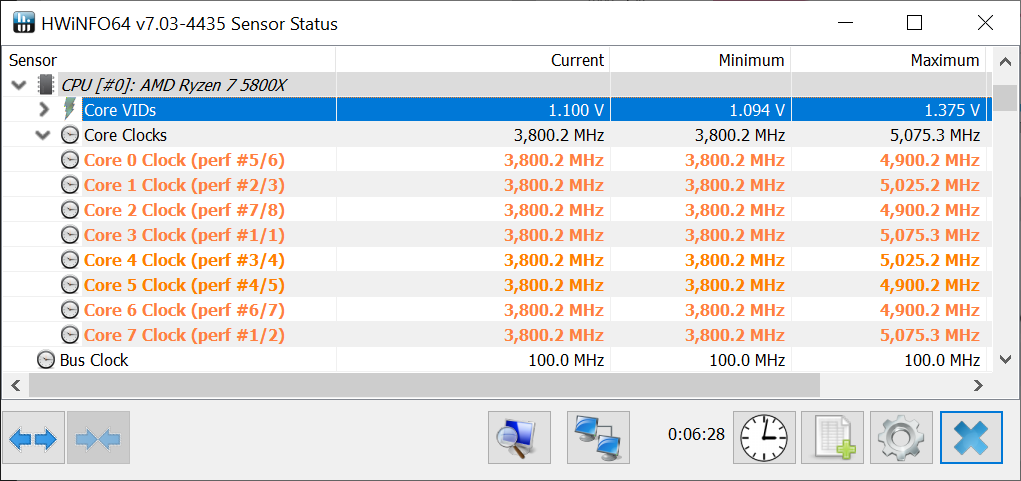This screenshot has width=1021, height=481.
Task: Click the Bus Clock icon
Action: tap(46, 360)
